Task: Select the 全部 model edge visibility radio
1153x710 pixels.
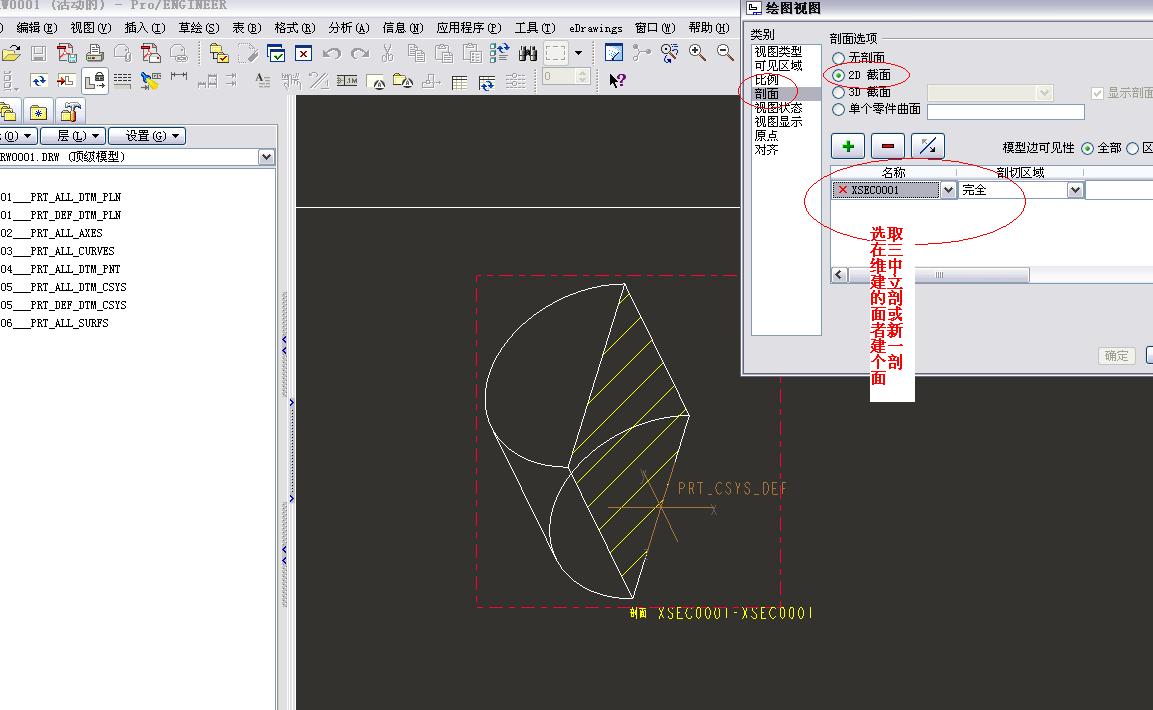Action: click(x=1088, y=148)
